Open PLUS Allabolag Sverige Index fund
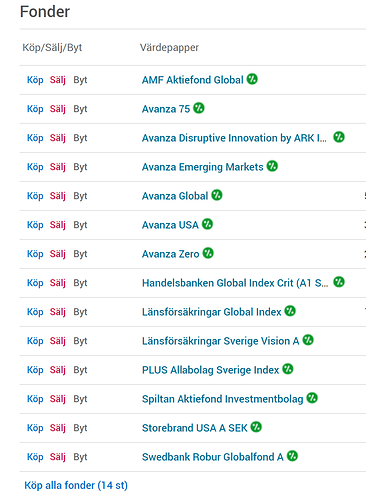 pyautogui.click(x=210, y=370)
